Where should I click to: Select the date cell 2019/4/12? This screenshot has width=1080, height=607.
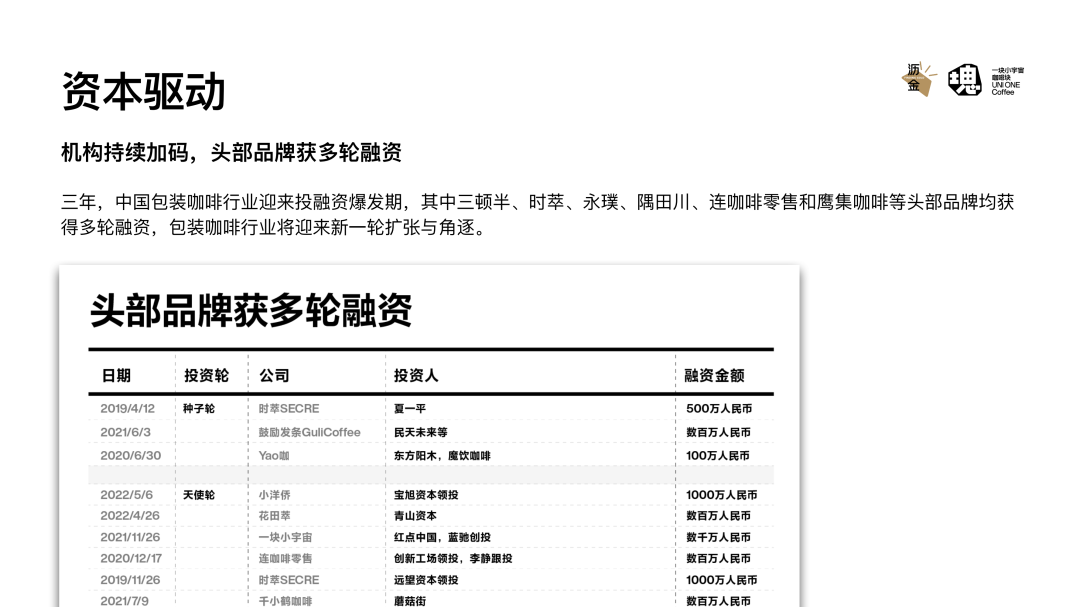pyautogui.click(x=128, y=409)
